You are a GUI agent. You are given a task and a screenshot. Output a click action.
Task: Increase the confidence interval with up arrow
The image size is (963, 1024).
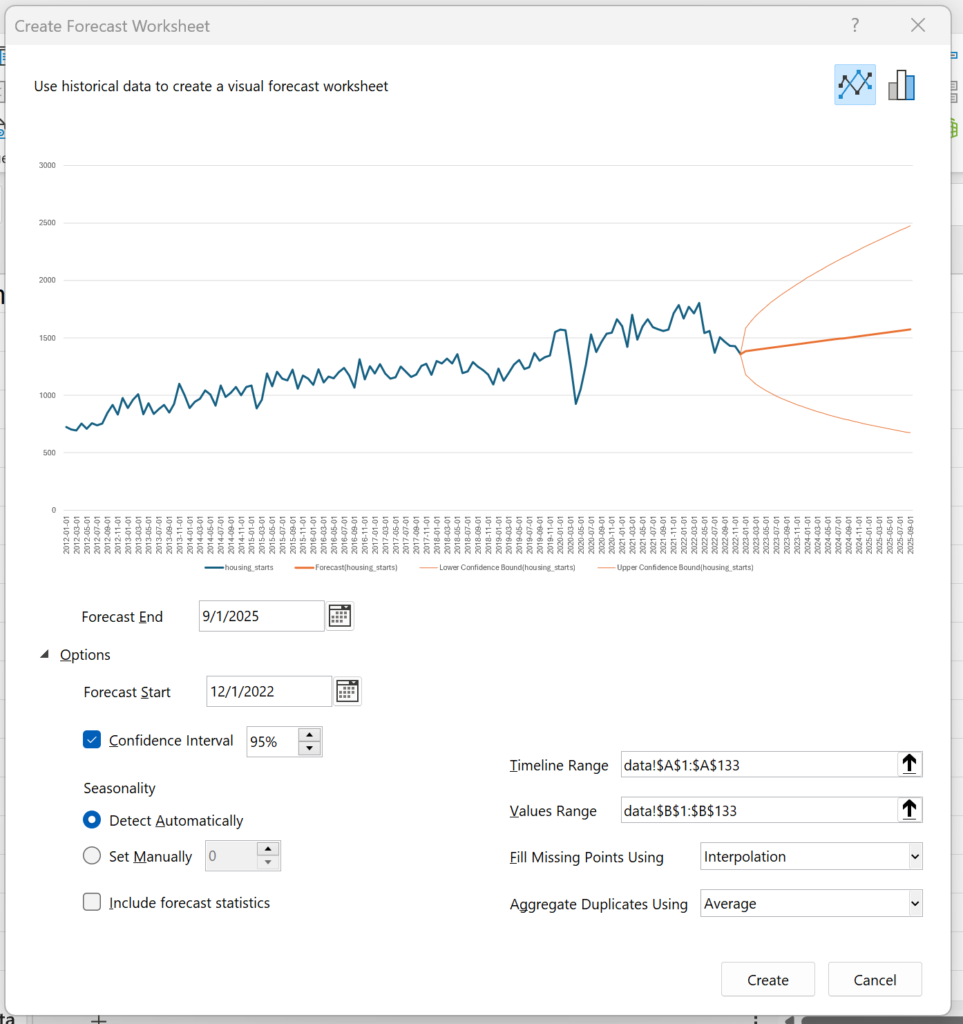point(310,735)
